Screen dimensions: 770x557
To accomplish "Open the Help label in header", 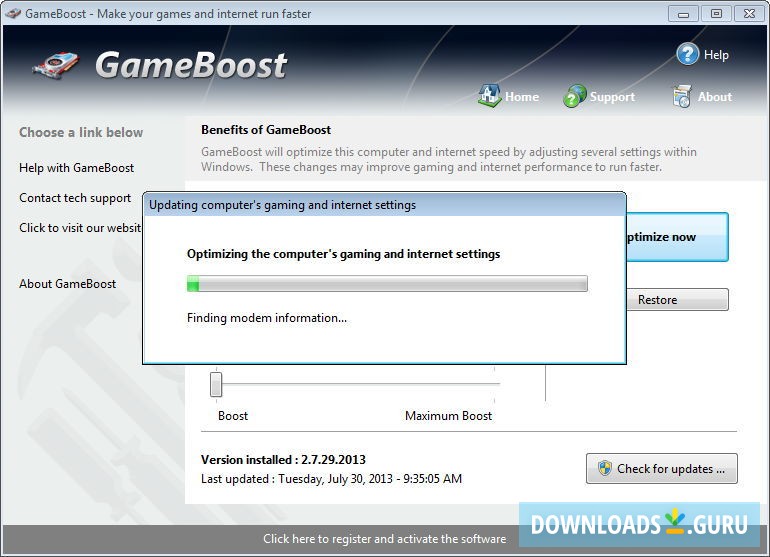I will 716,55.
